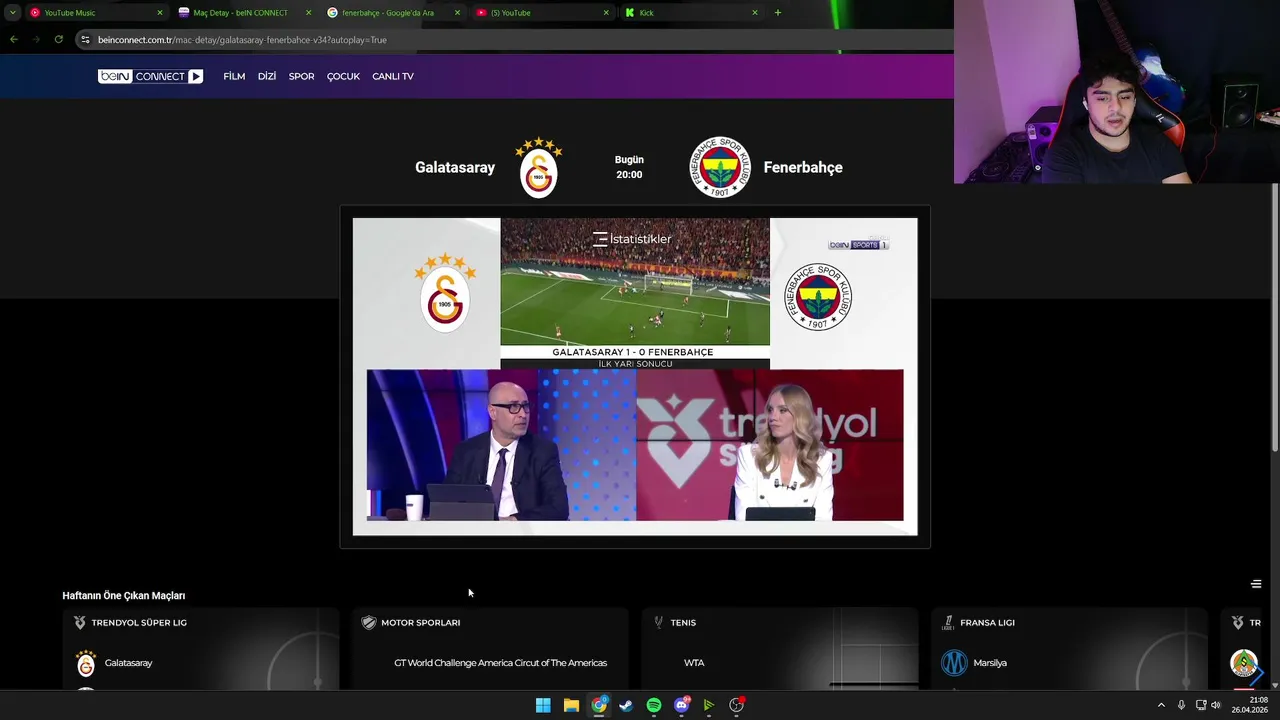Open Steam from the taskbar
This screenshot has height=720, width=1280.
626,705
